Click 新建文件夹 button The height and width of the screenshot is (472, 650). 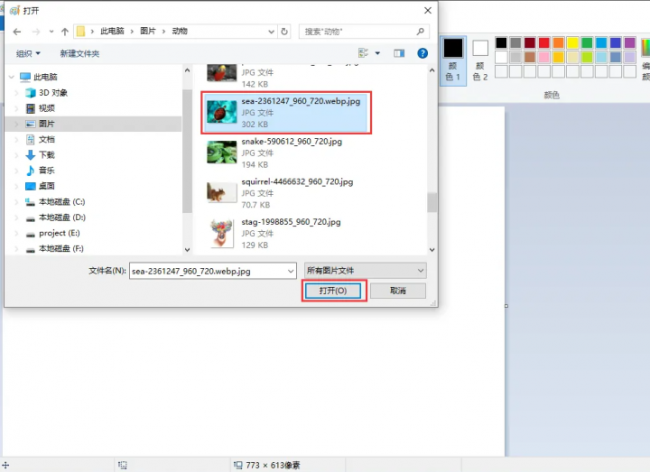pyautogui.click(x=80, y=53)
